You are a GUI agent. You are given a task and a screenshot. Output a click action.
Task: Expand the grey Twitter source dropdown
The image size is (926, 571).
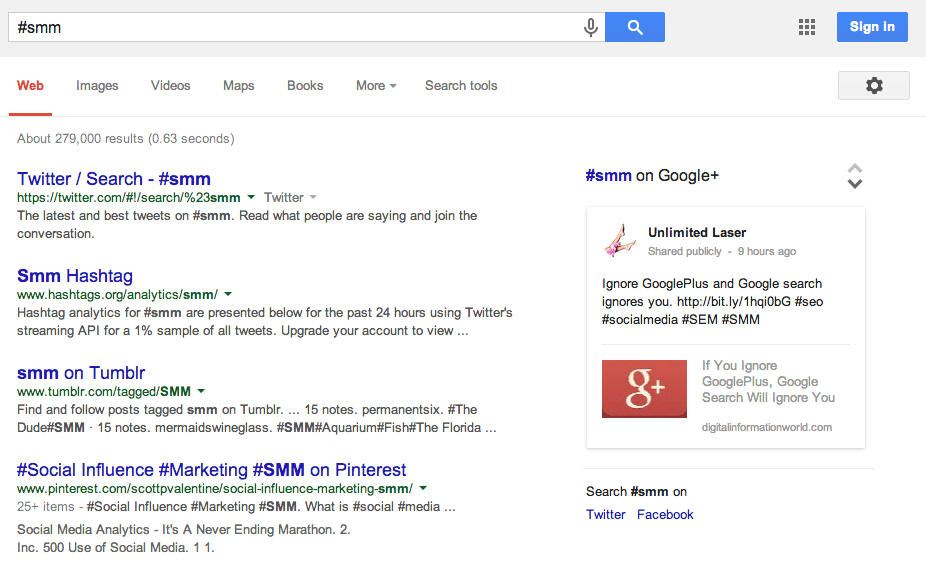(x=291, y=197)
